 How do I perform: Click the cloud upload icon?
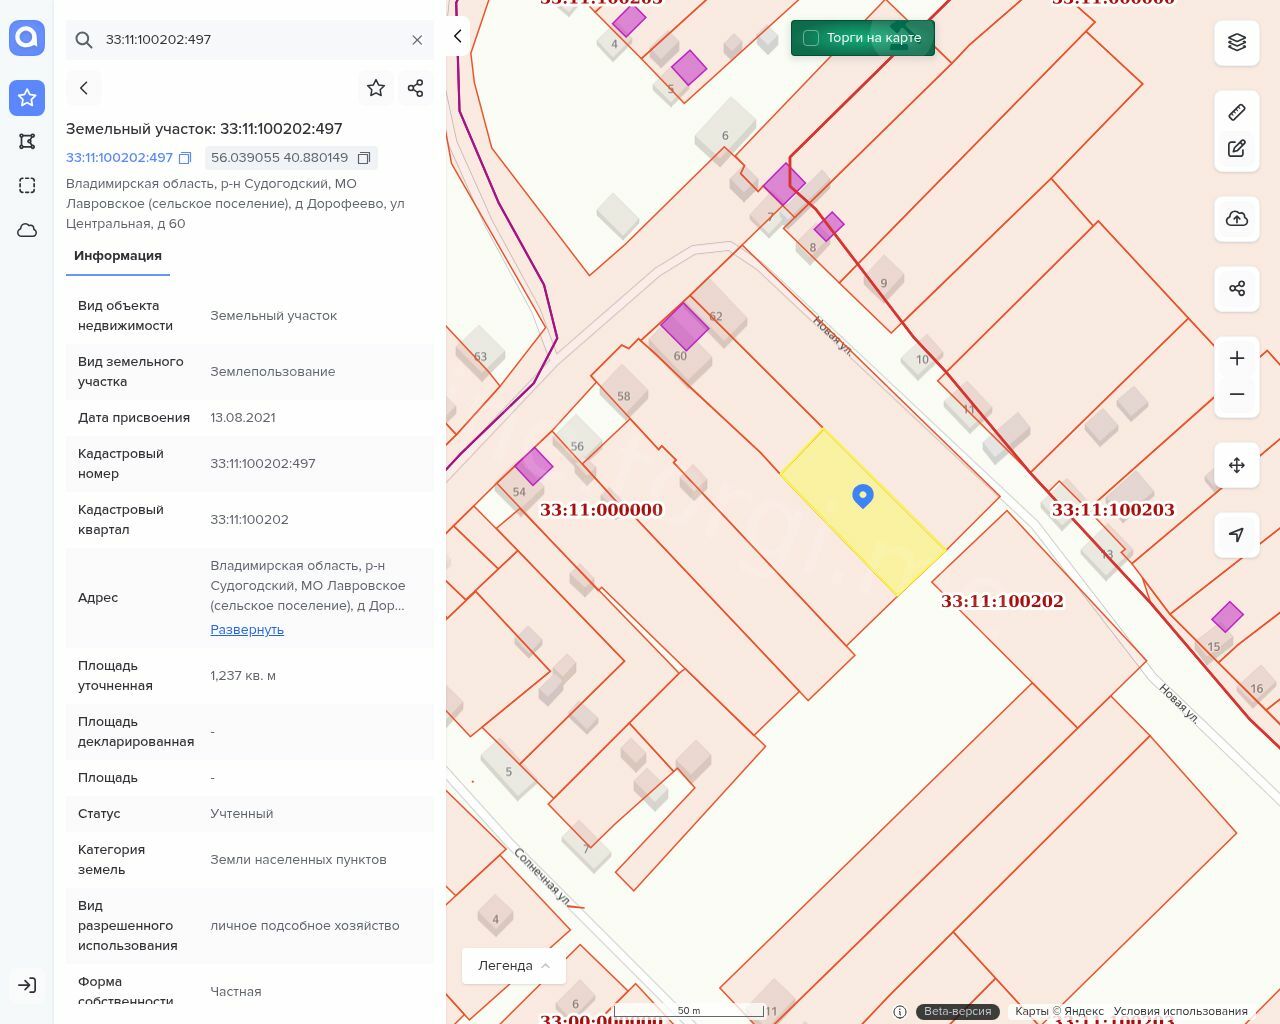(1237, 219)
